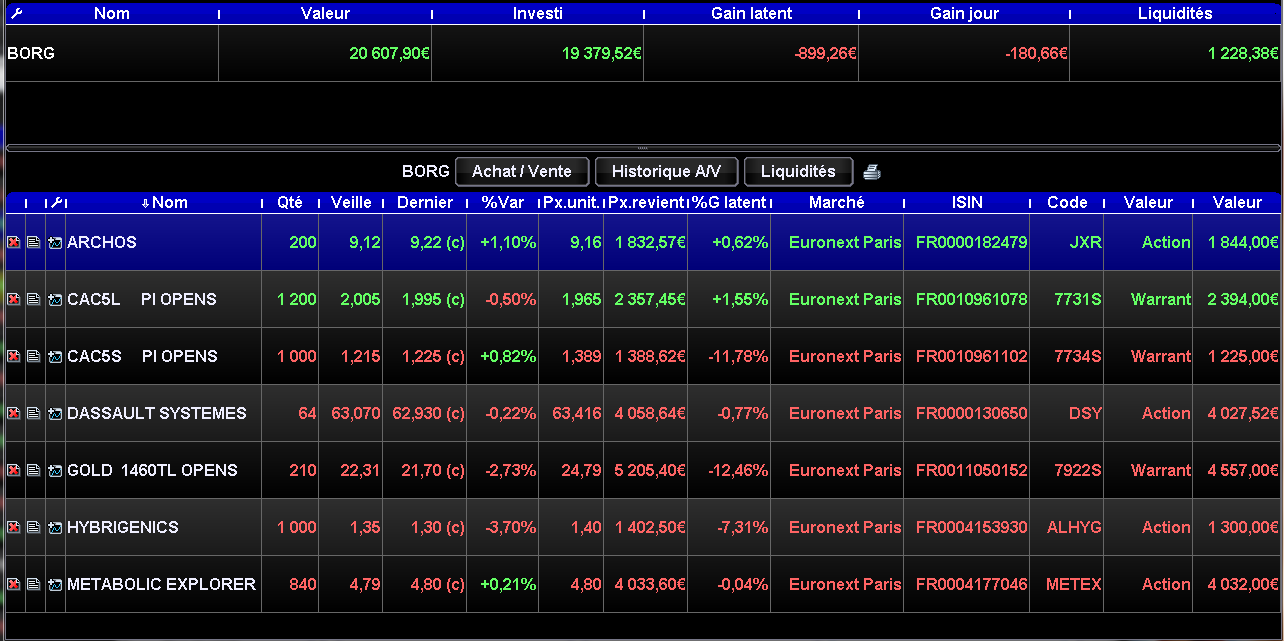
Task: Sort by the Veille column header
Action: 351,202
